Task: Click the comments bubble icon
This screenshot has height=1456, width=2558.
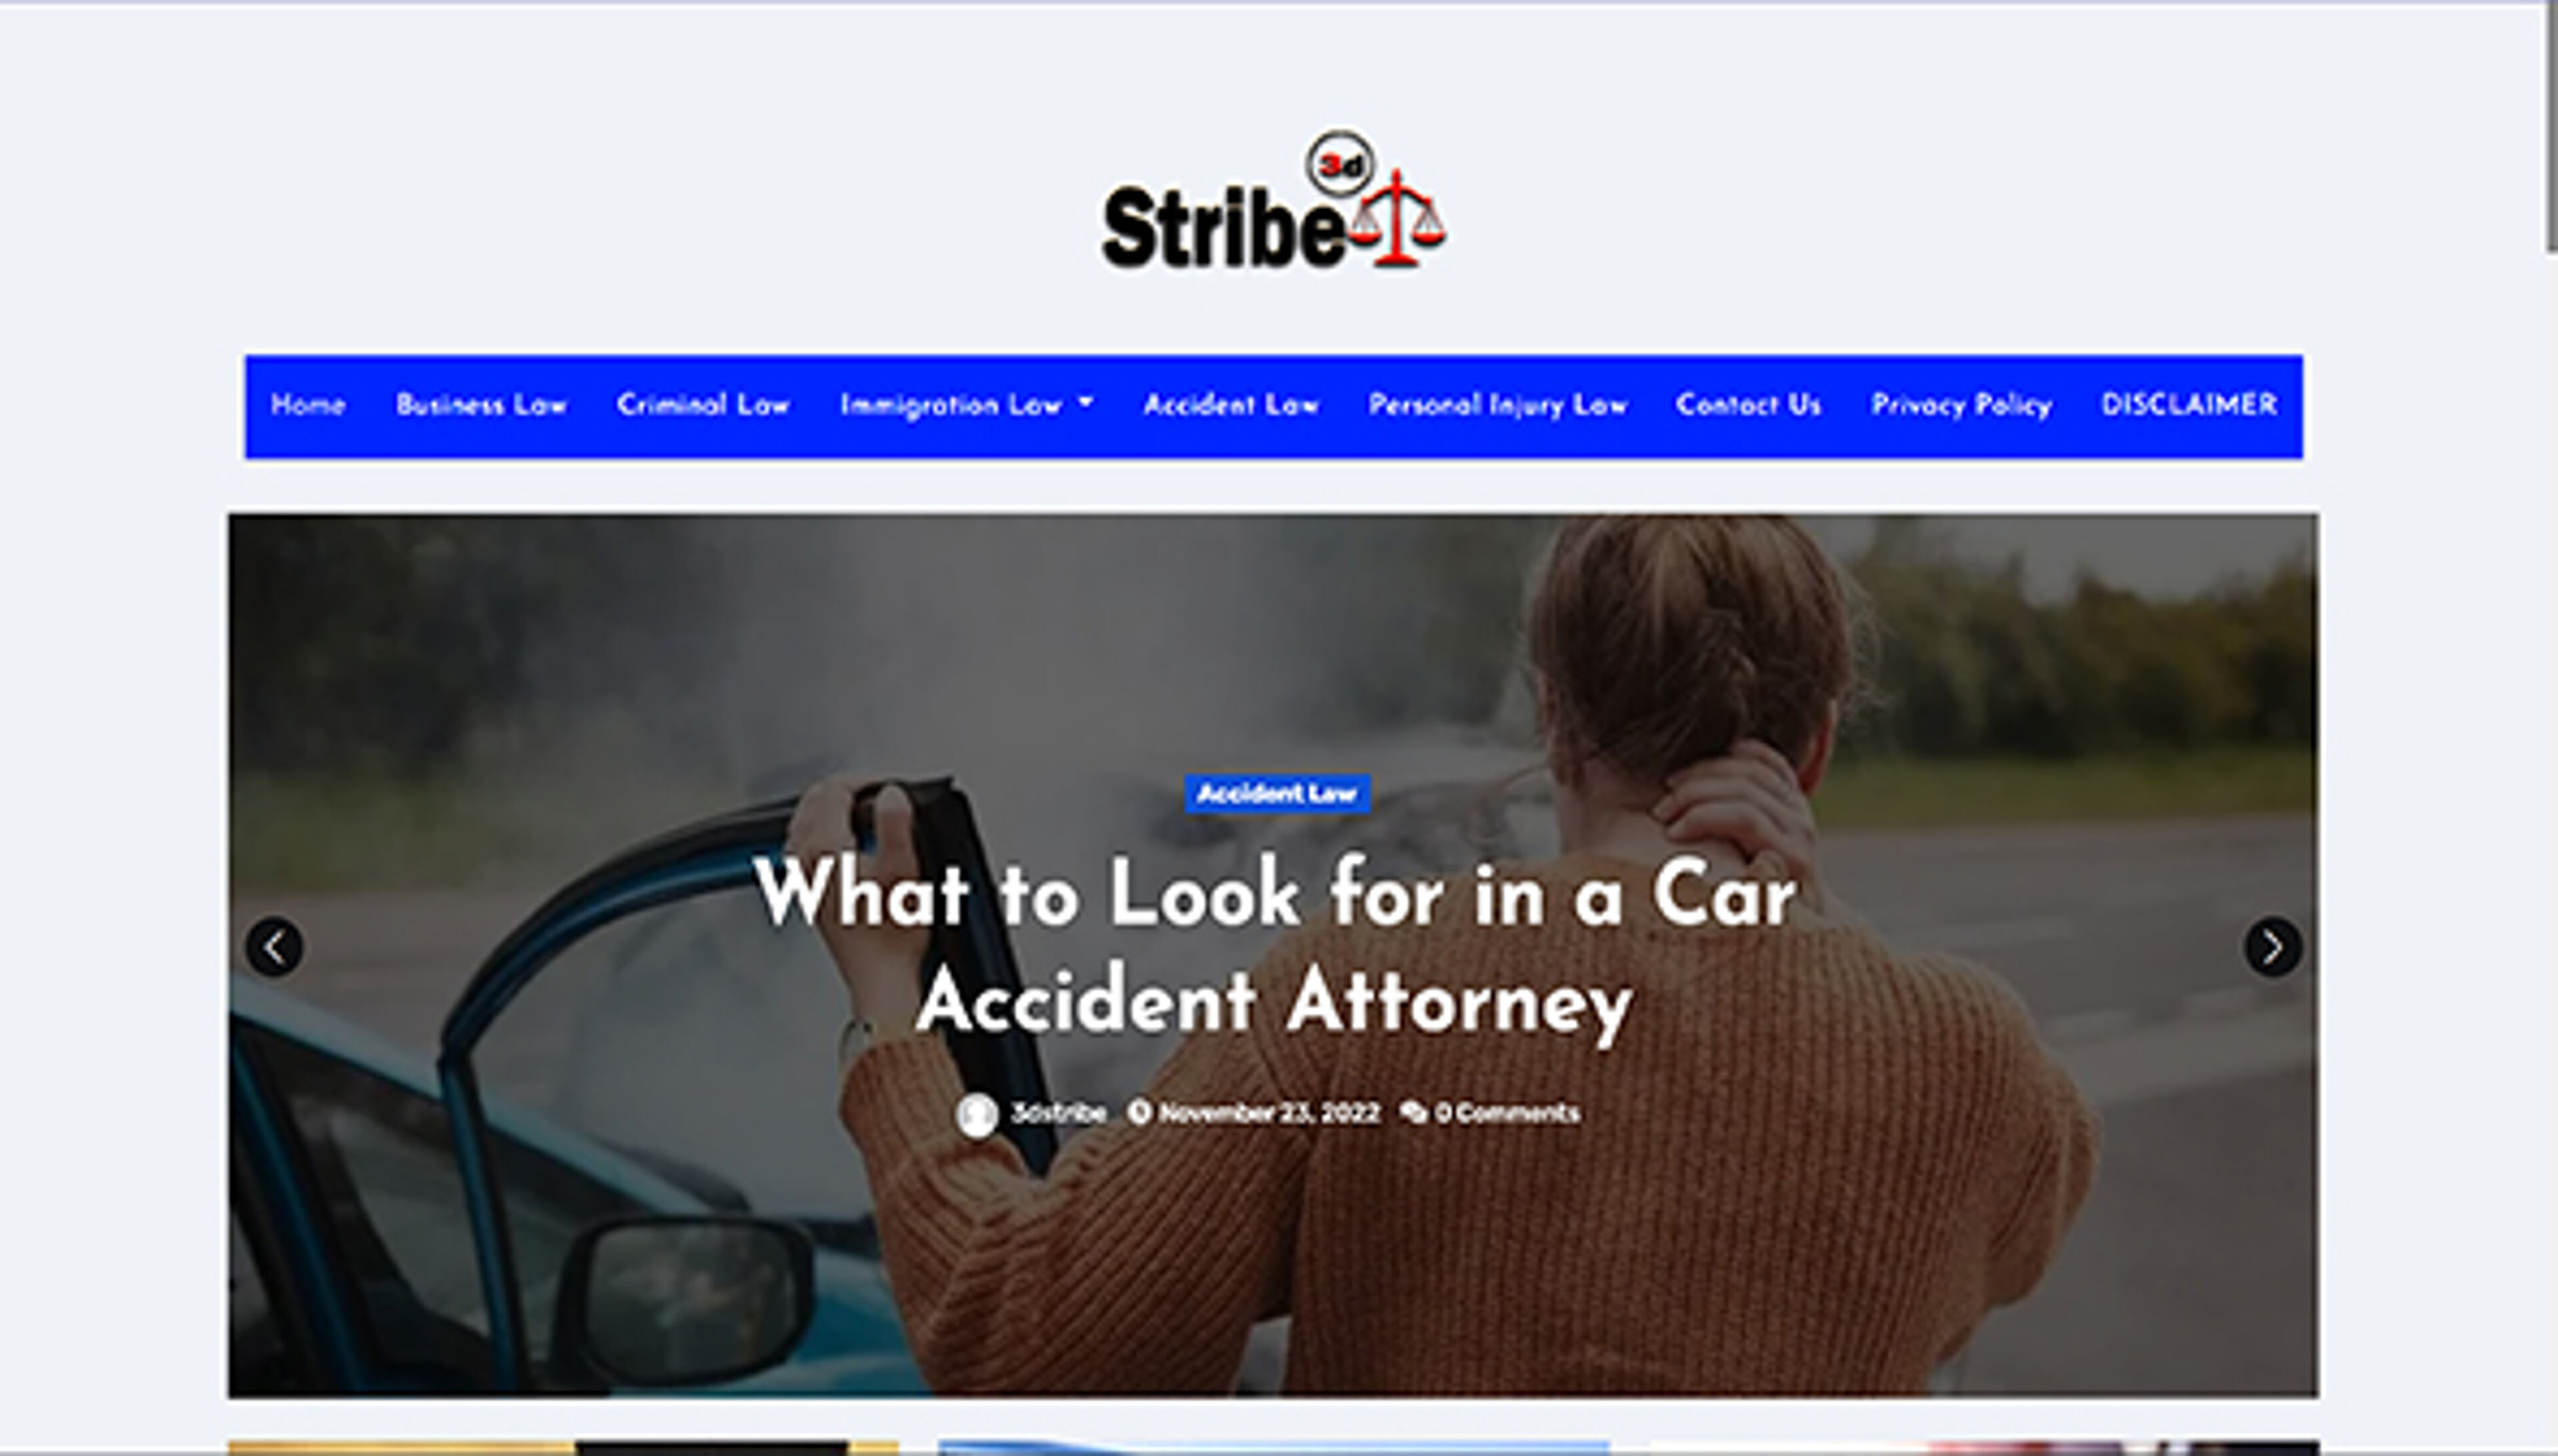Action: pos(1413,1112)
